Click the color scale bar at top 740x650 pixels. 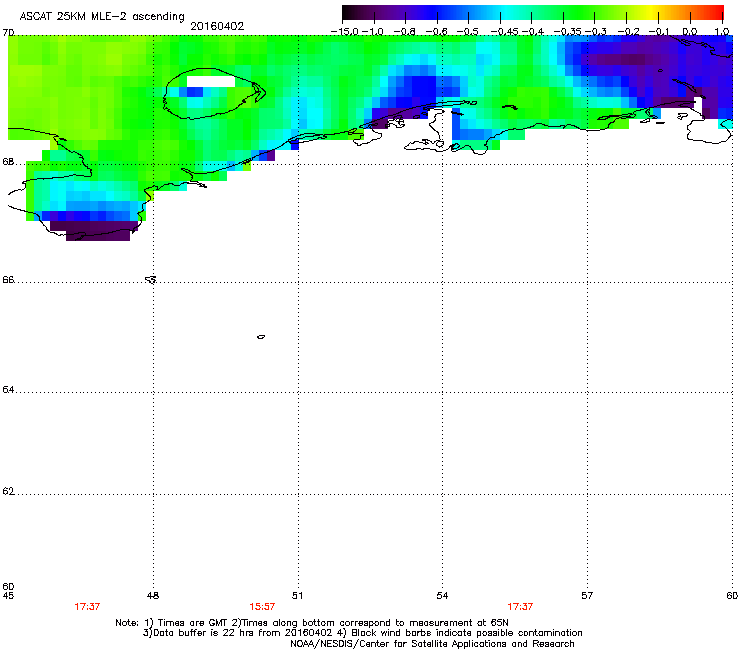point(532,13)
